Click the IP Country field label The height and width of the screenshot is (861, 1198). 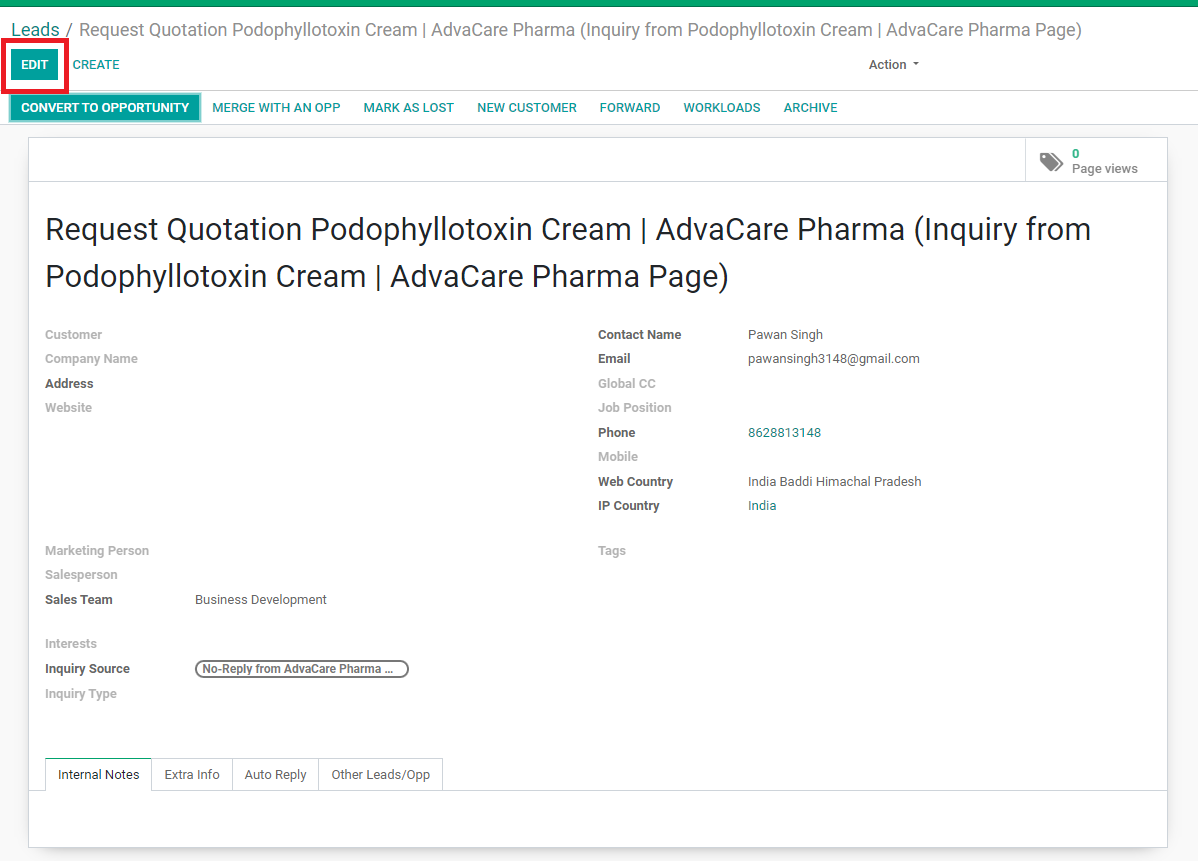(629, 506)
